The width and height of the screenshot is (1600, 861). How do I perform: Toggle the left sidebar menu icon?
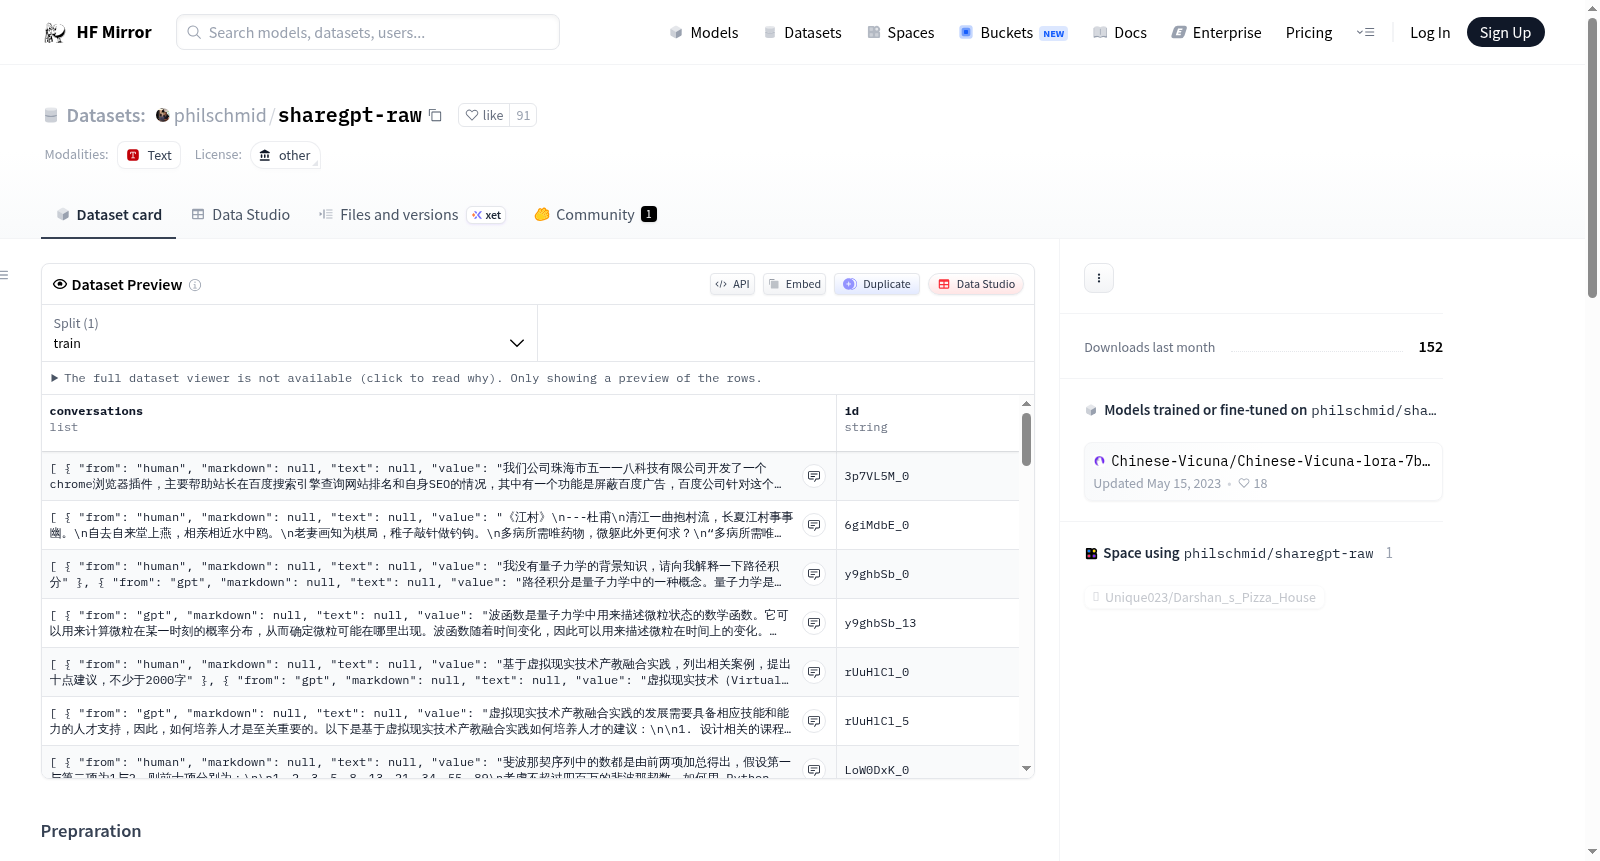[5, 275]
